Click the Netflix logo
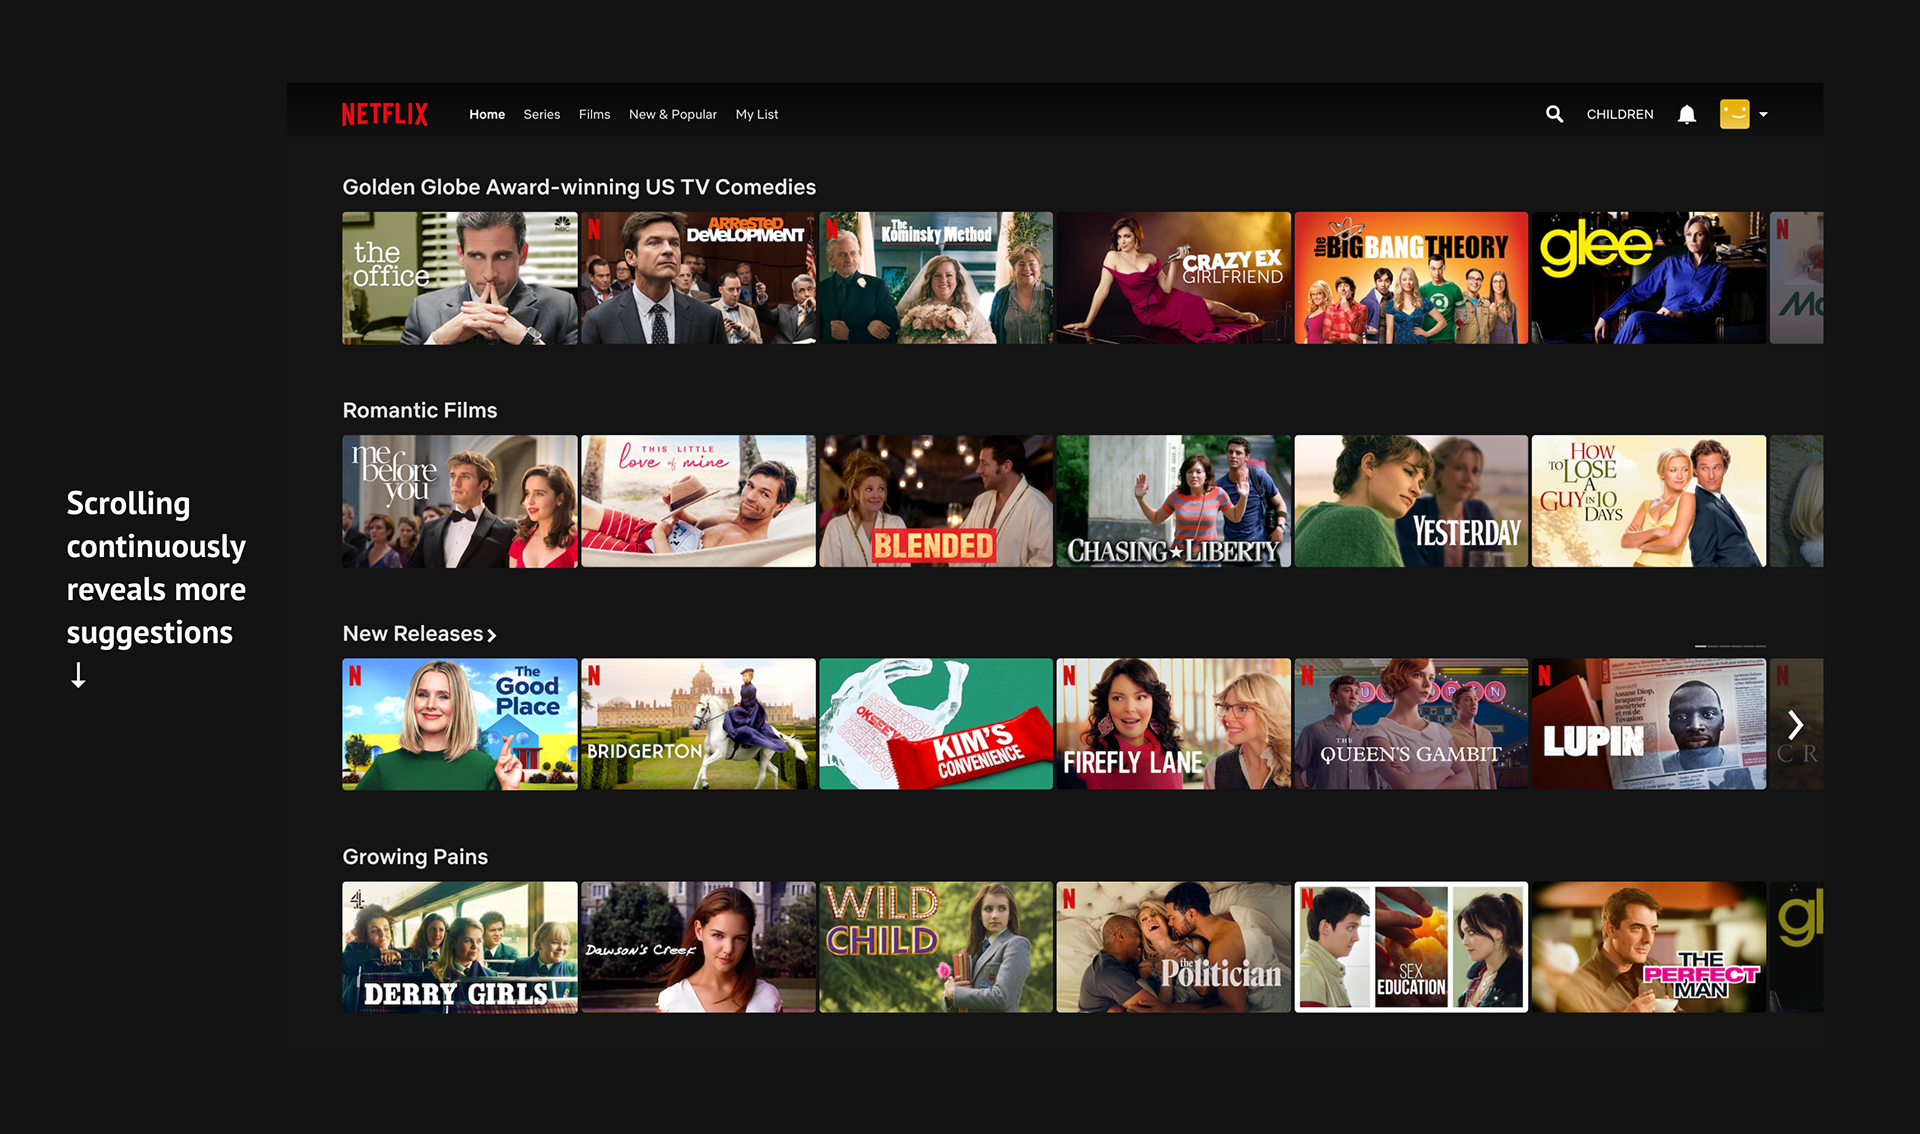Image resolution: width=1920 pixels, height=1134 pixels. pos(384,114)
